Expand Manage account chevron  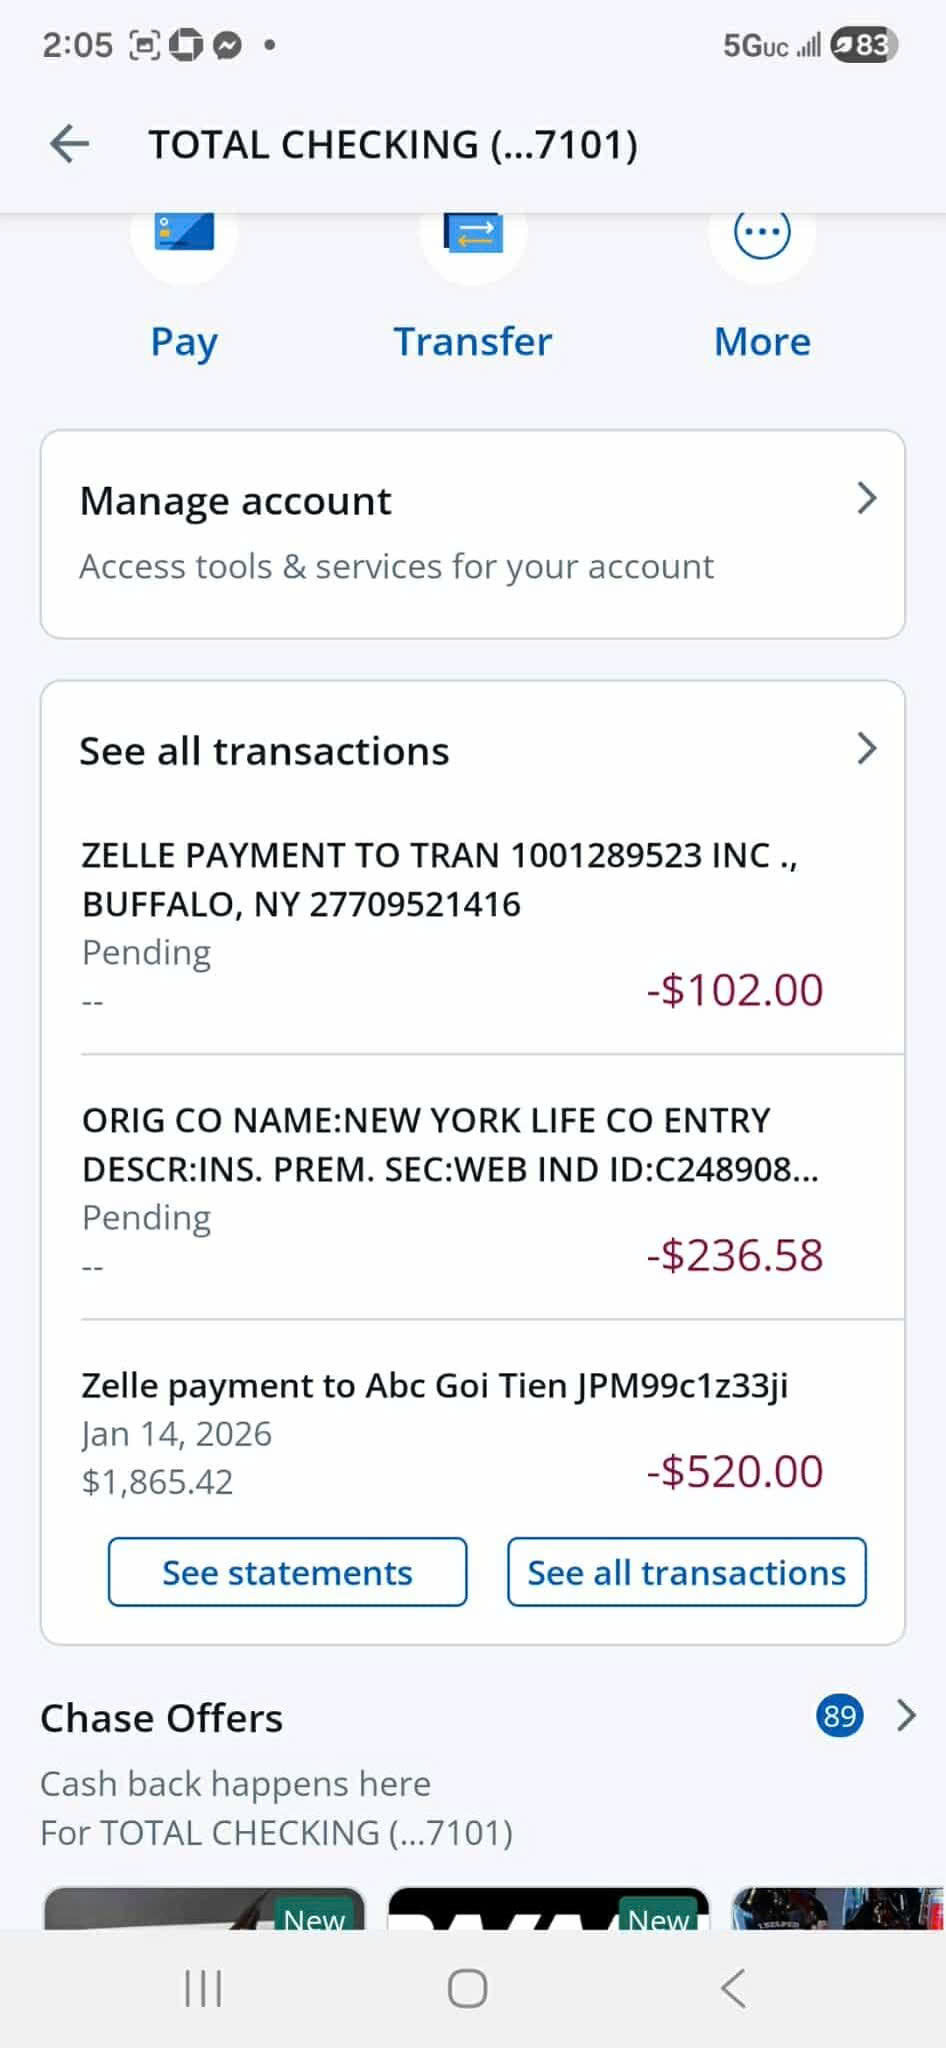click(x=866, y=498)
